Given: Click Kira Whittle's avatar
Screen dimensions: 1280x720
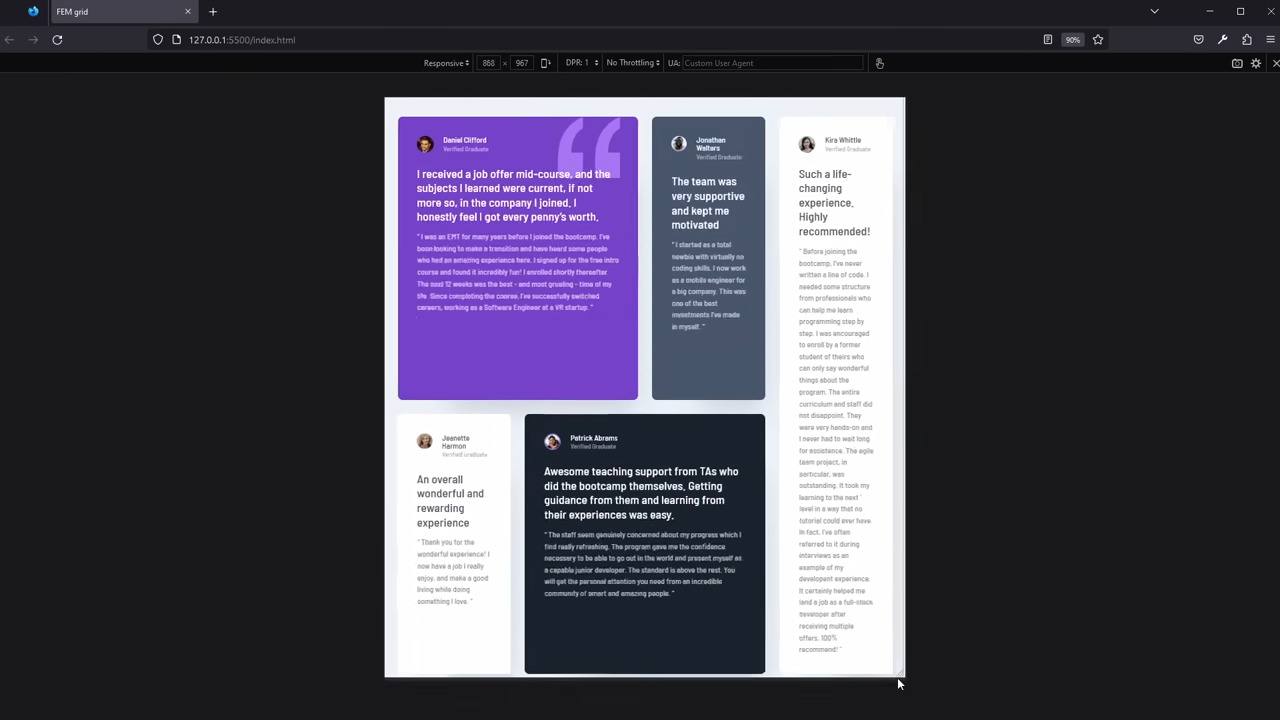Looking at the screenshot, I should pyautogui.click(x=807, y=144).
